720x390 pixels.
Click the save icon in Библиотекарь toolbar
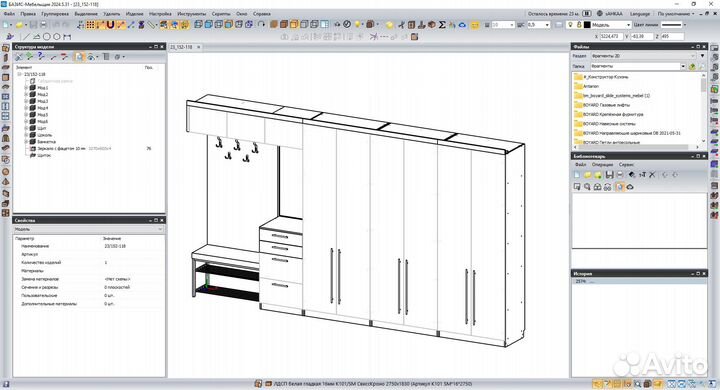click(609, 175)
